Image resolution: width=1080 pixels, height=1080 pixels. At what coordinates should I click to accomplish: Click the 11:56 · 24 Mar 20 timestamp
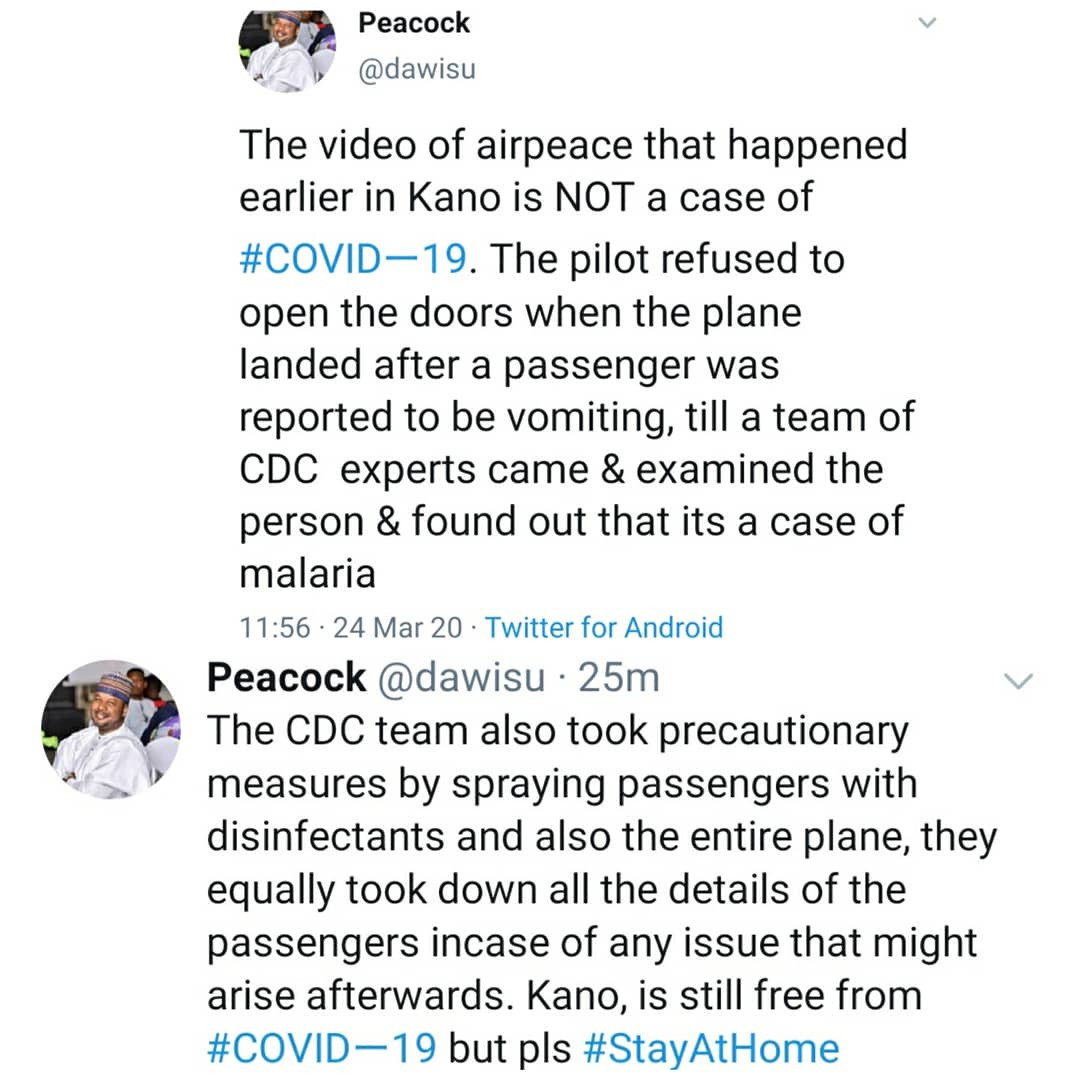[351, 627]
